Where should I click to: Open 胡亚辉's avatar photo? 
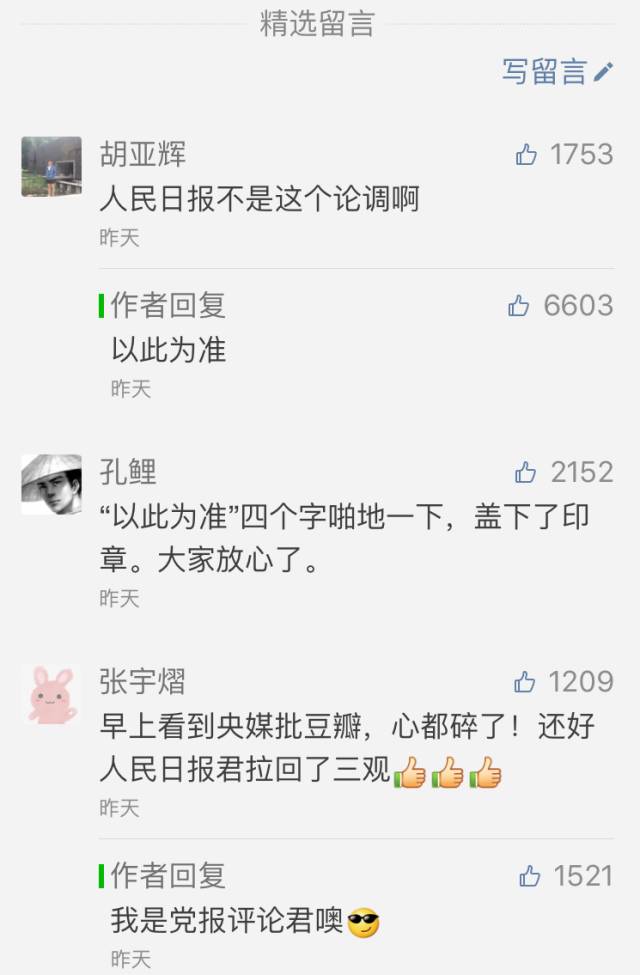tap(52, 167)
